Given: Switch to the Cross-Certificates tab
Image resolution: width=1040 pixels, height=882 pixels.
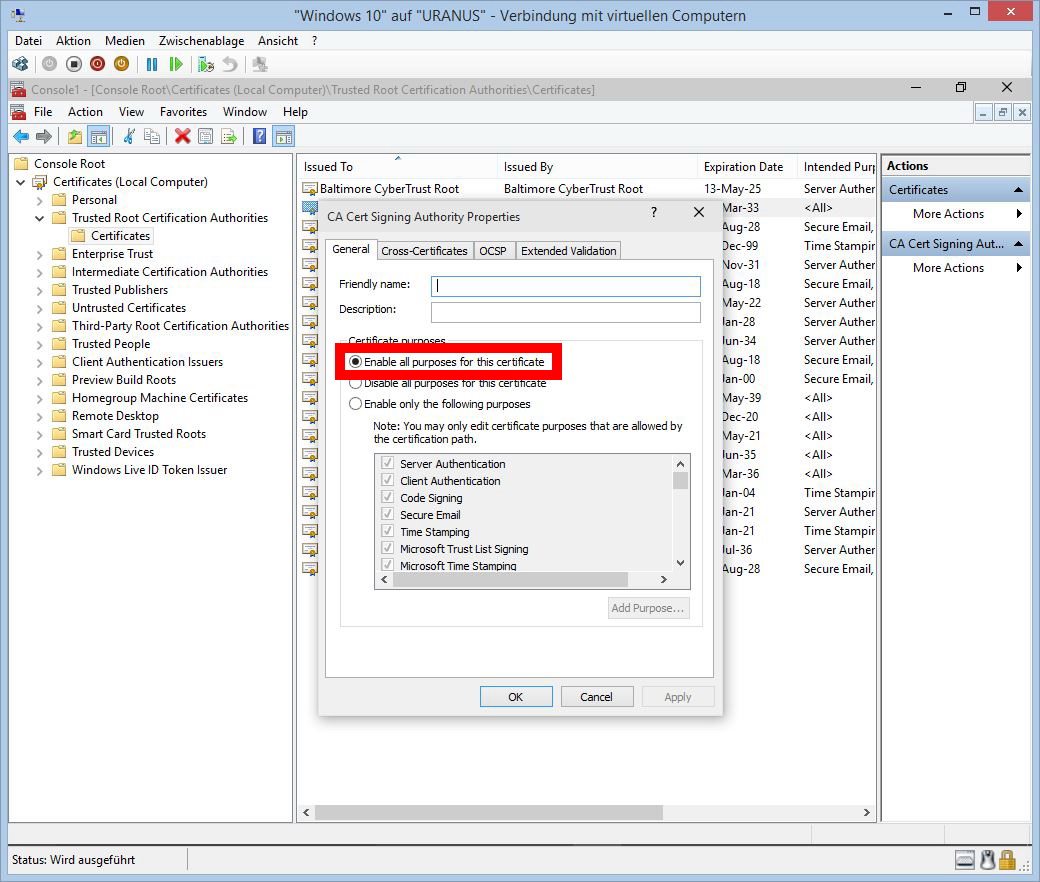Looking at the screenshot, I should tap(424, 251).
